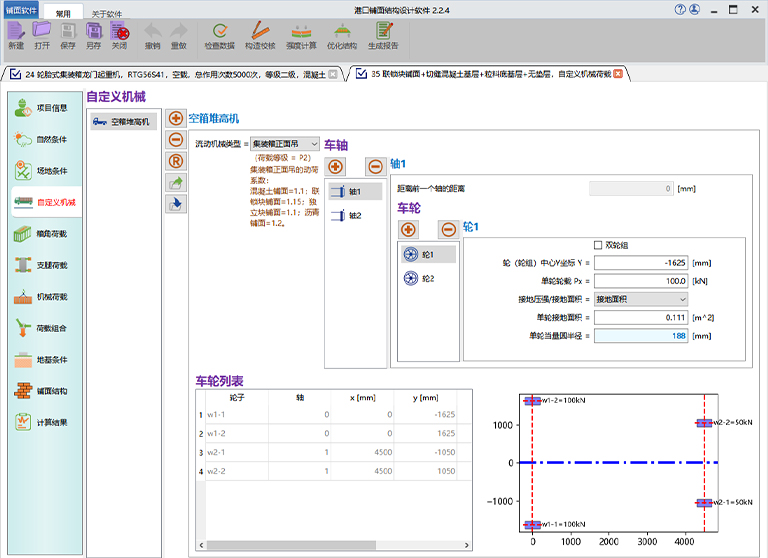Screen dimensions: 768x558
Task: Toggle checkbox on tab 24 轮胎式集装箱龙门起重机
Action: click(x=14, y=74)
